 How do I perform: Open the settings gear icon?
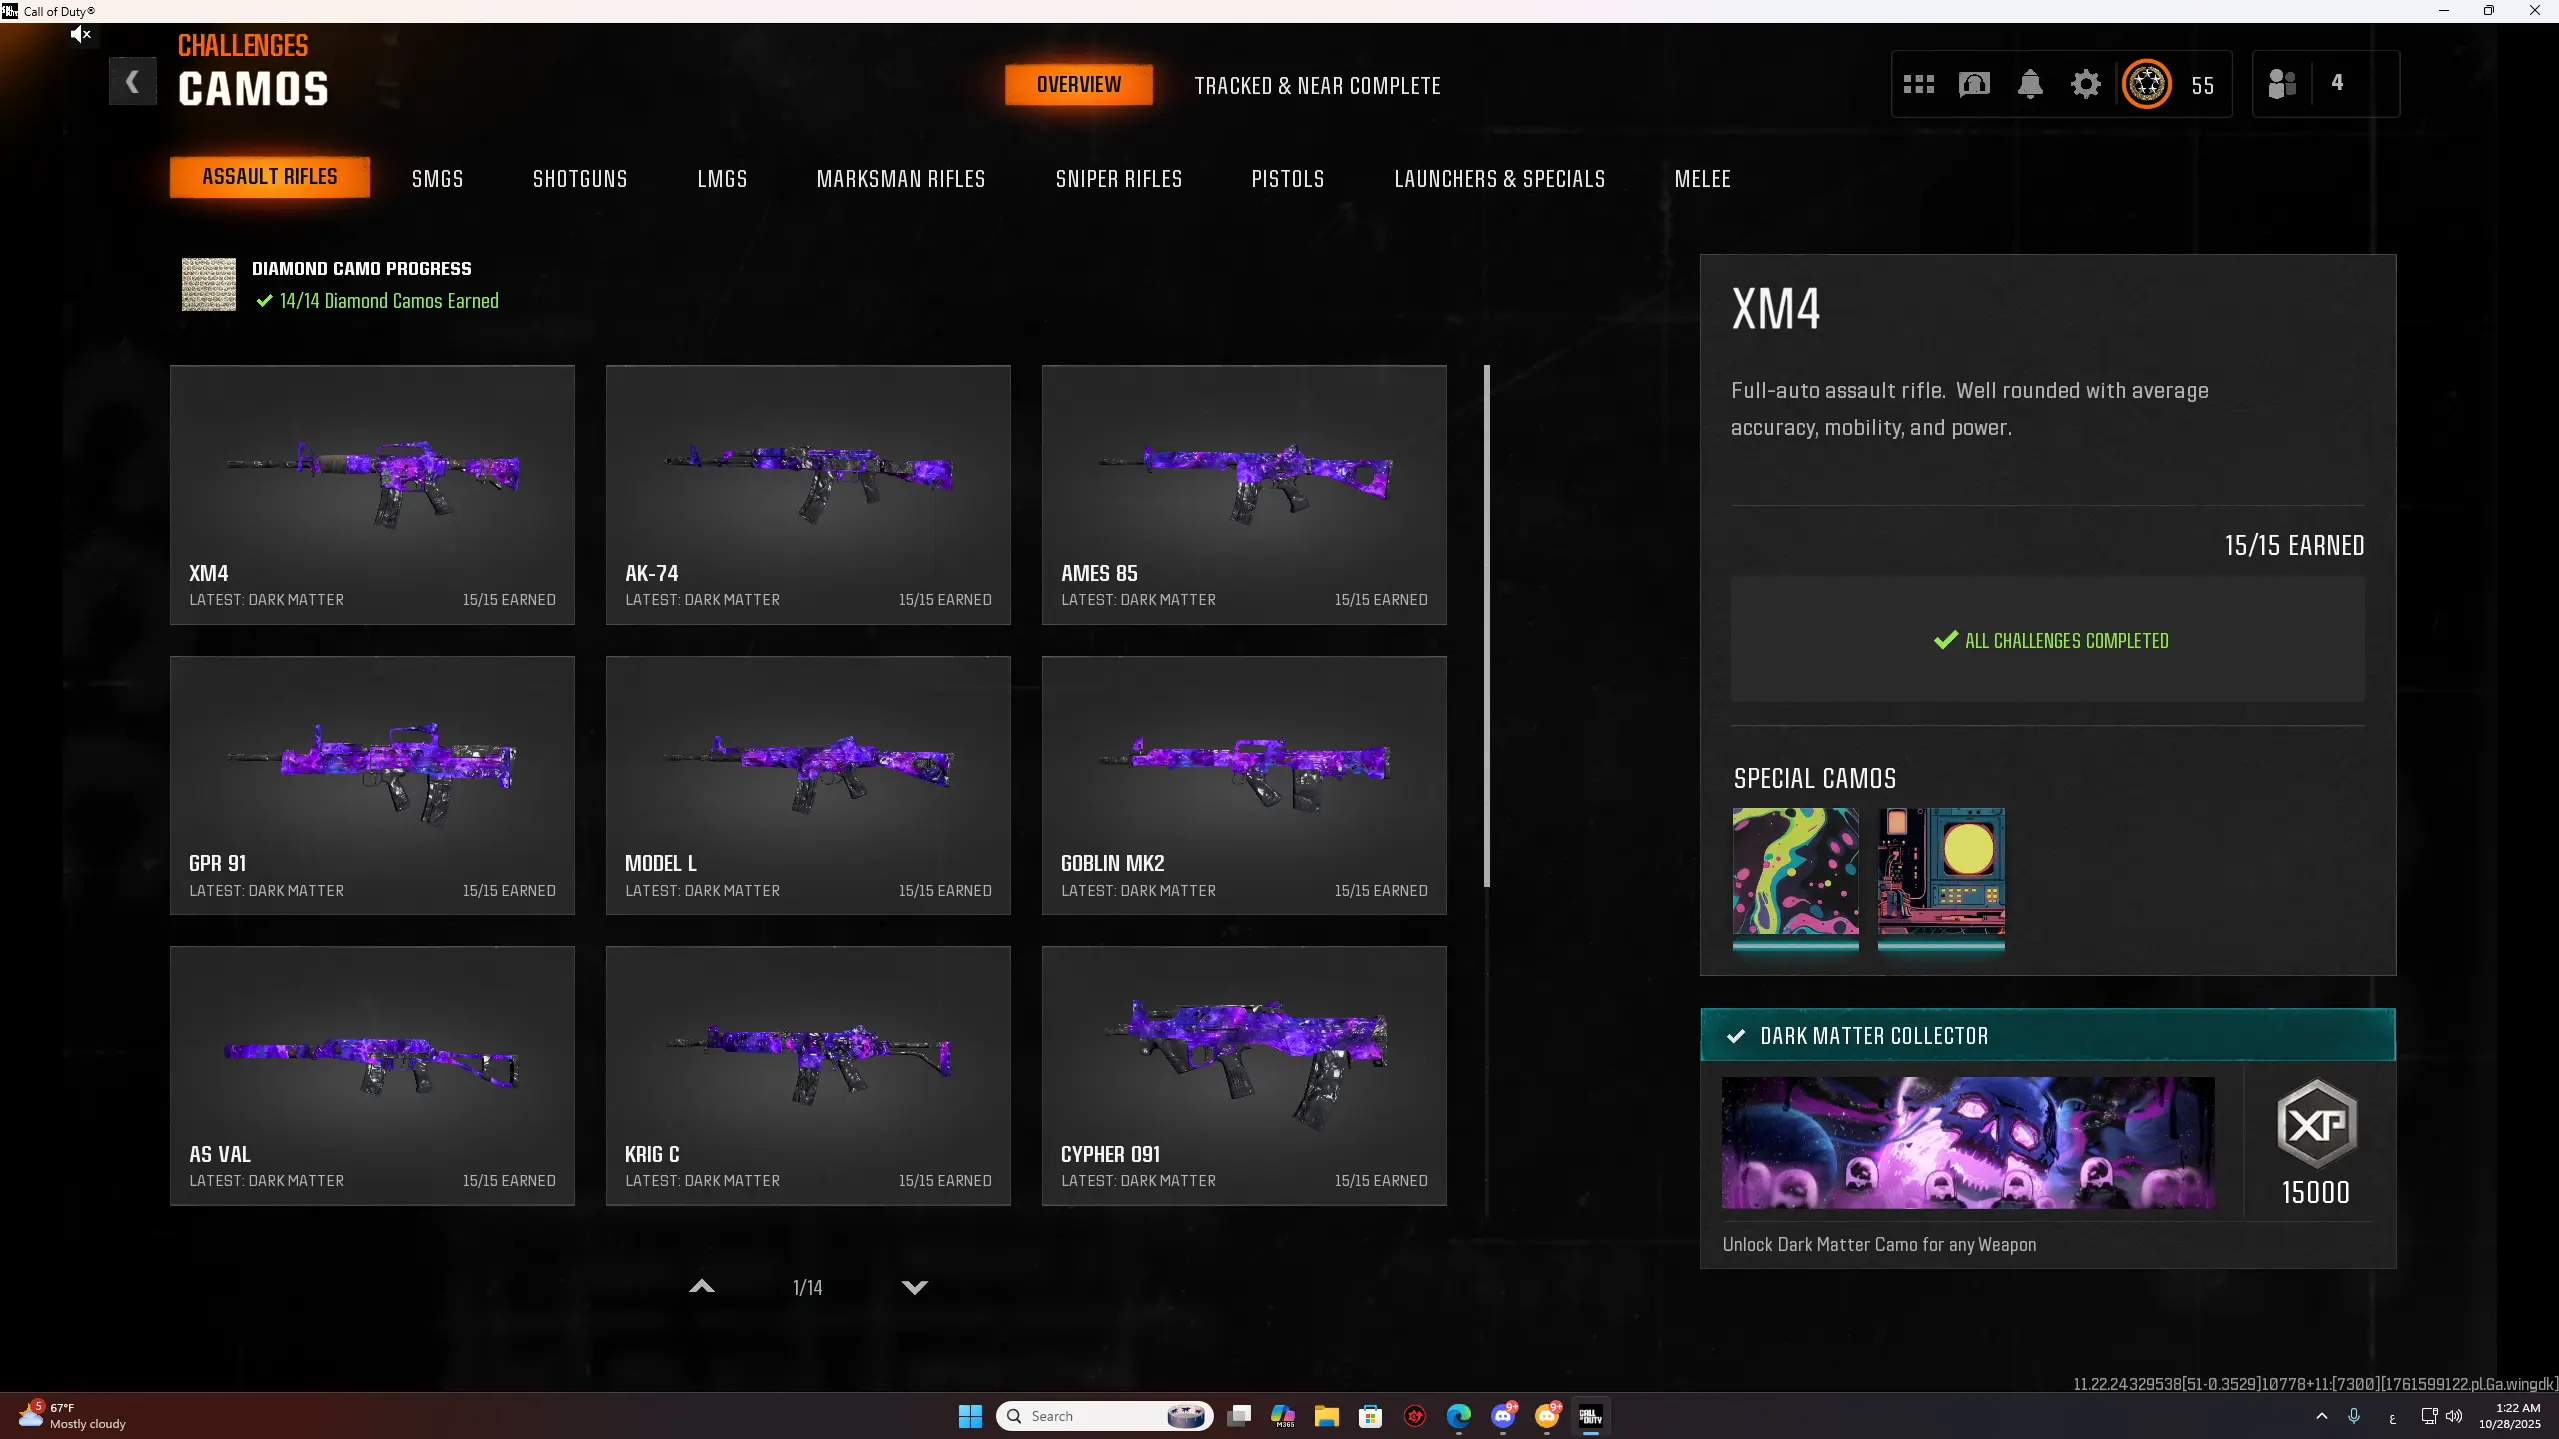point(2085,85)
